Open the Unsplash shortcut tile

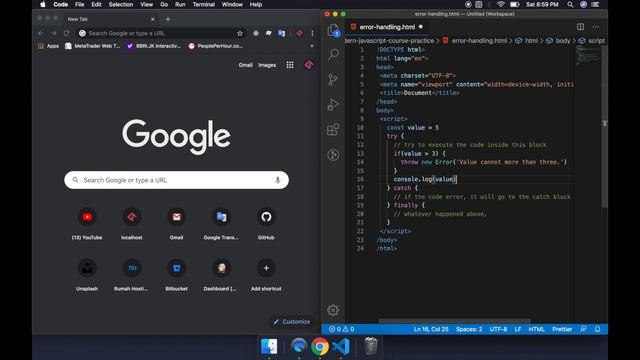[87, 274]
